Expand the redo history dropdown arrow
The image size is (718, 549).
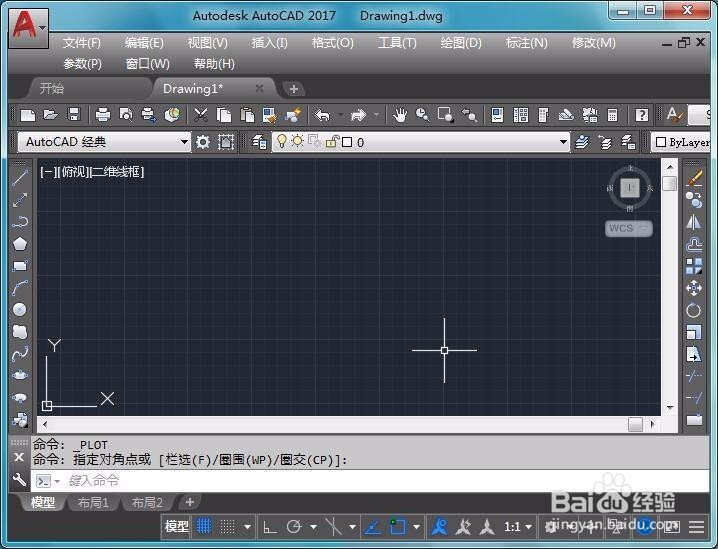click(x=376, y=114)
